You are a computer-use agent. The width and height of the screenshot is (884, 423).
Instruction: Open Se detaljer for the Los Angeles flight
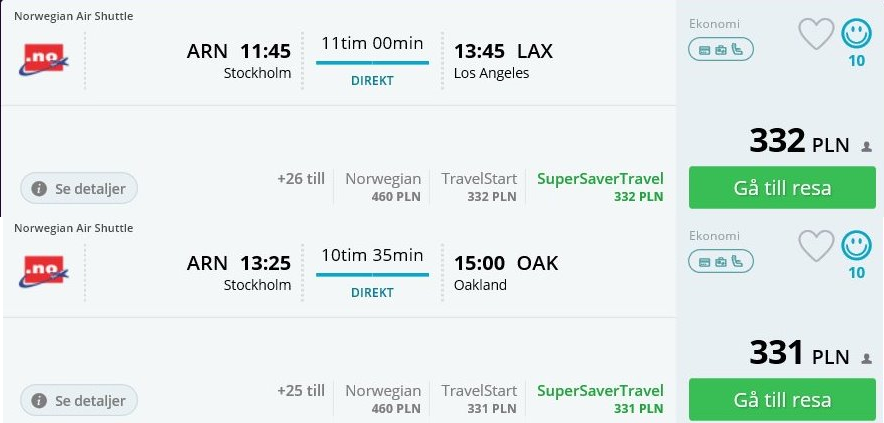click(x=79, y=188)
